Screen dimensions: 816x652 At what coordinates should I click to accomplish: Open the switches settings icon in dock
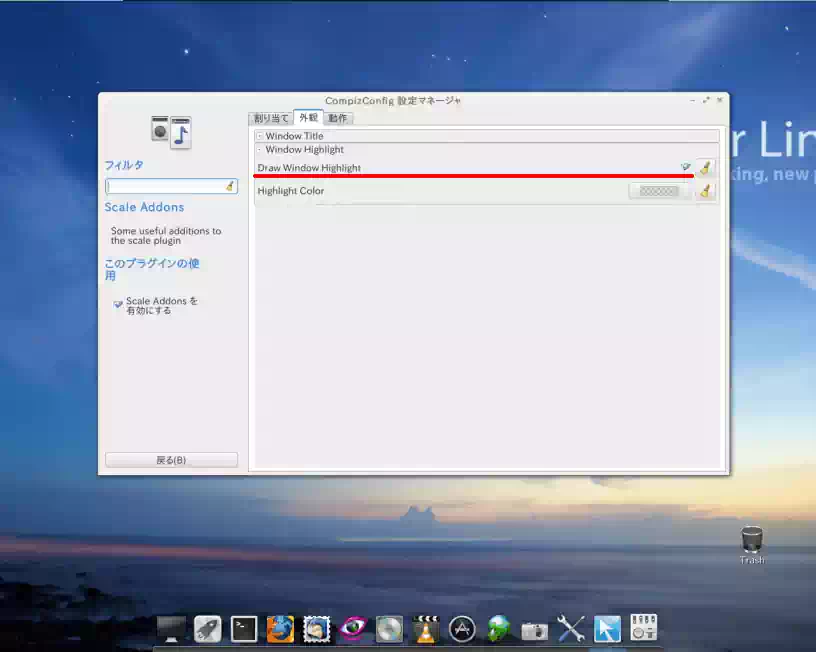[x=644, y=627]
